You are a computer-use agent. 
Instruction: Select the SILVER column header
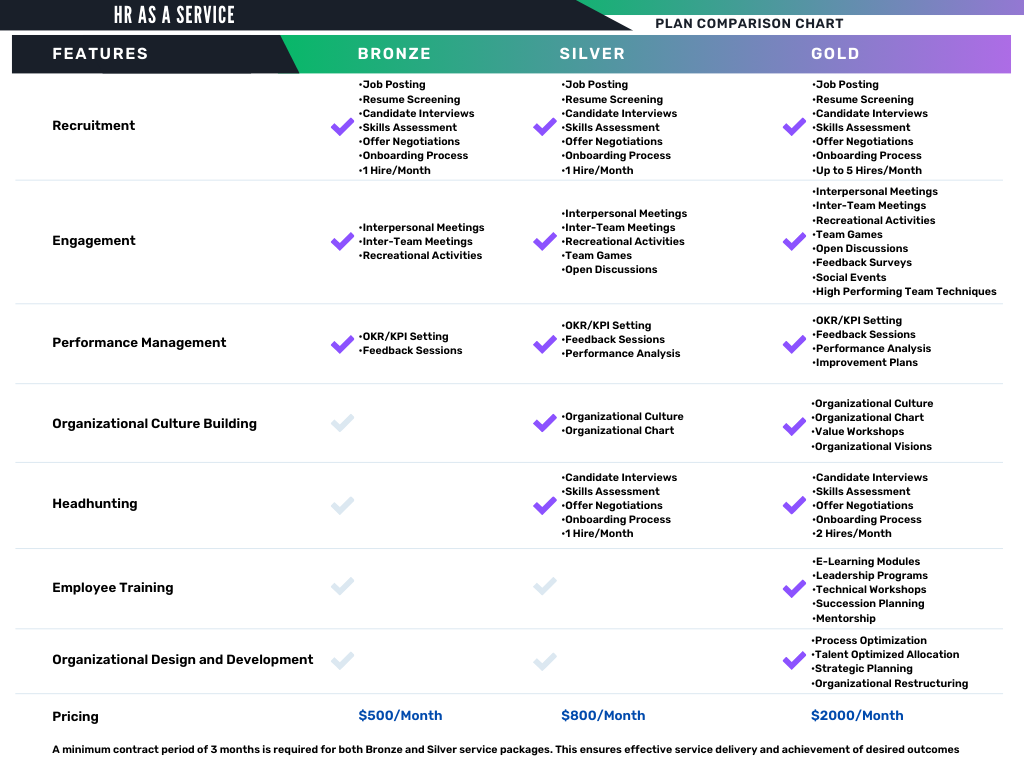[x=592, y=54]
